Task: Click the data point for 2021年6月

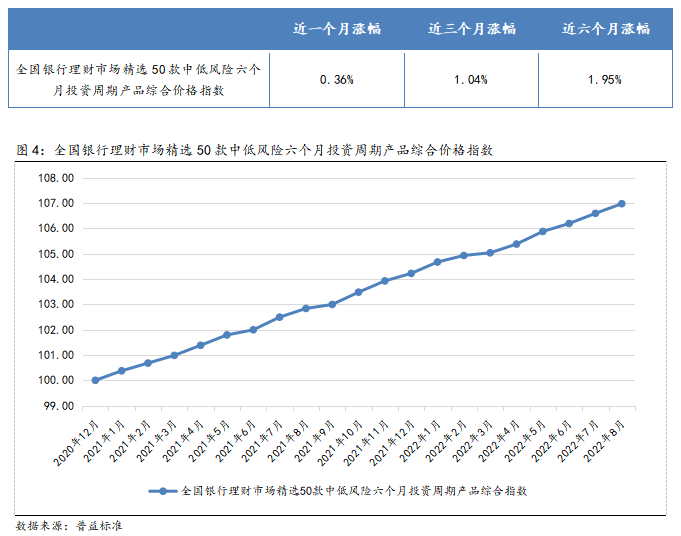Action: click(x=253, y=329)
